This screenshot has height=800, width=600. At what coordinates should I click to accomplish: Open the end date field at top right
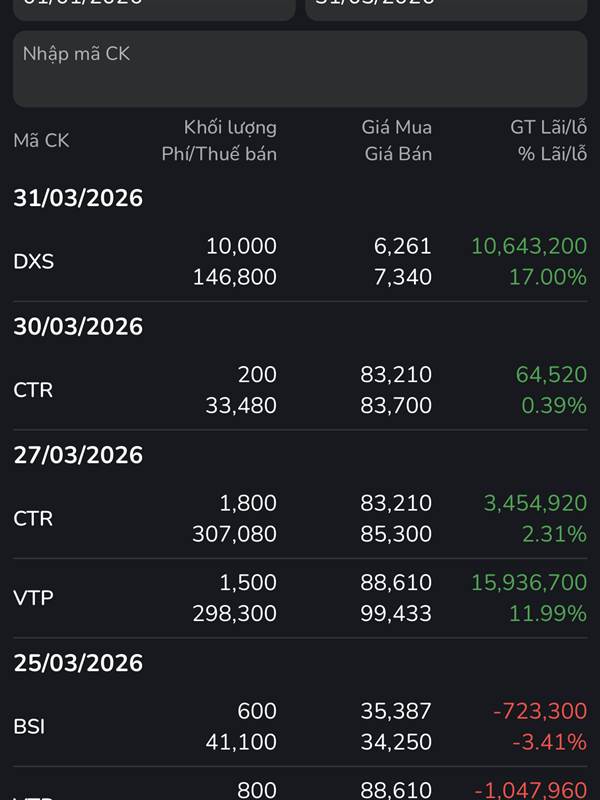445,6
